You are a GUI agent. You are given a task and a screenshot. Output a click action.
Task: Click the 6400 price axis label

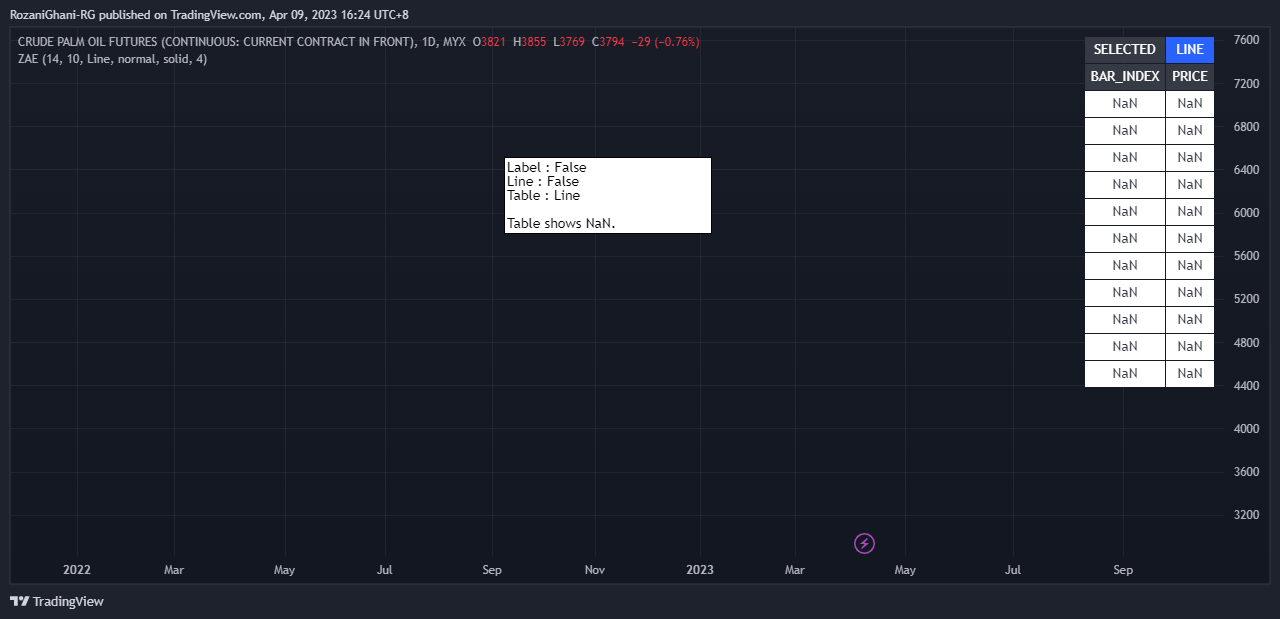point(1247,170)
